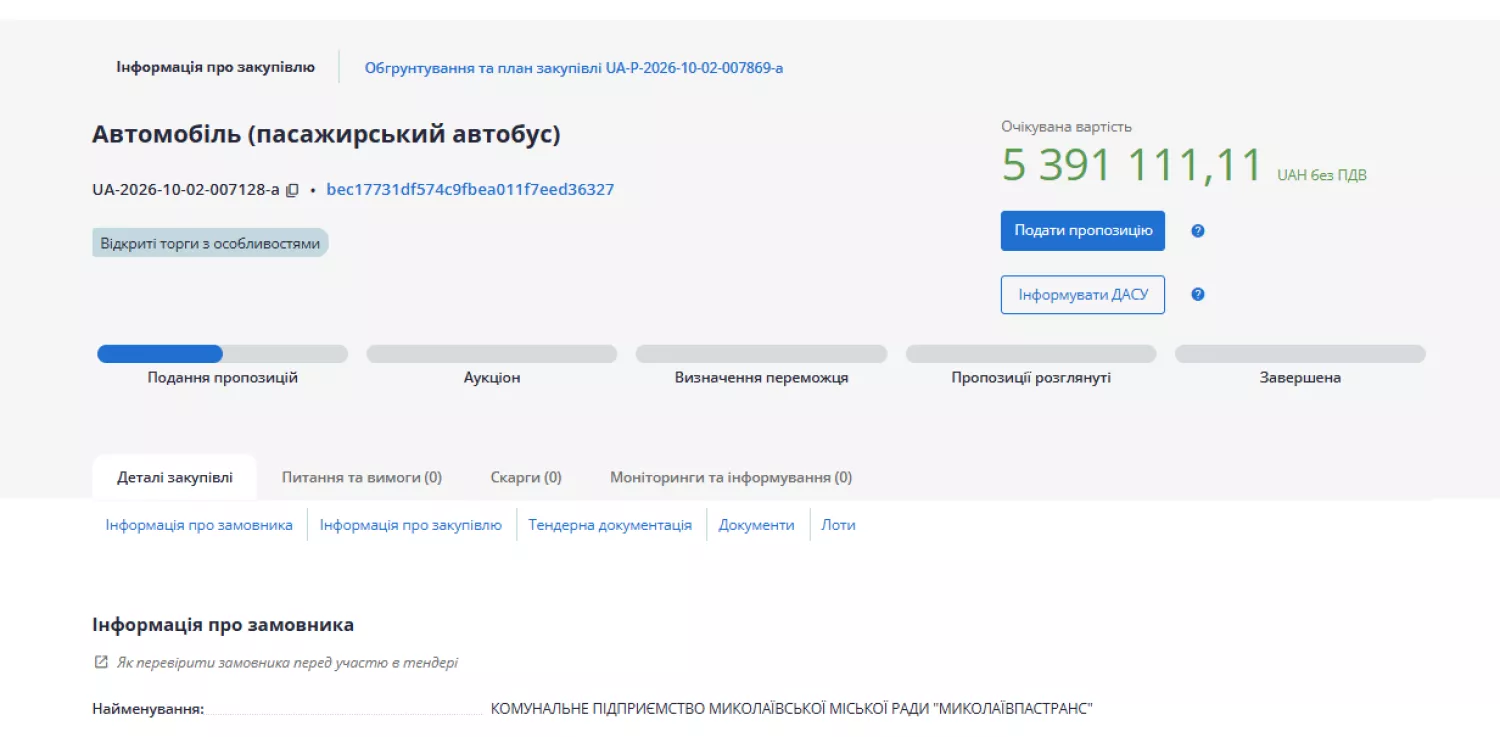The image size is (1500, 737).
Task: Click the Найменування field label
Action: (x=148, y=709)
